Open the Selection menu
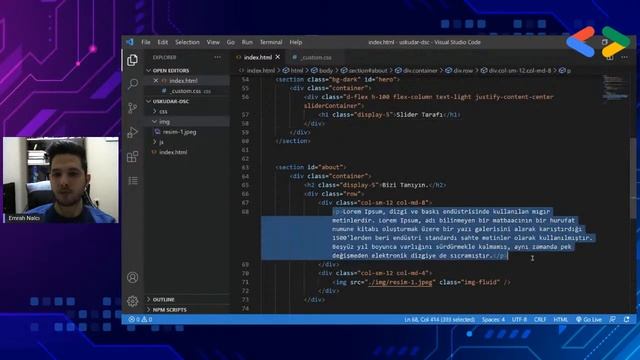The image size is (640, 360). (x=187, y=42)
